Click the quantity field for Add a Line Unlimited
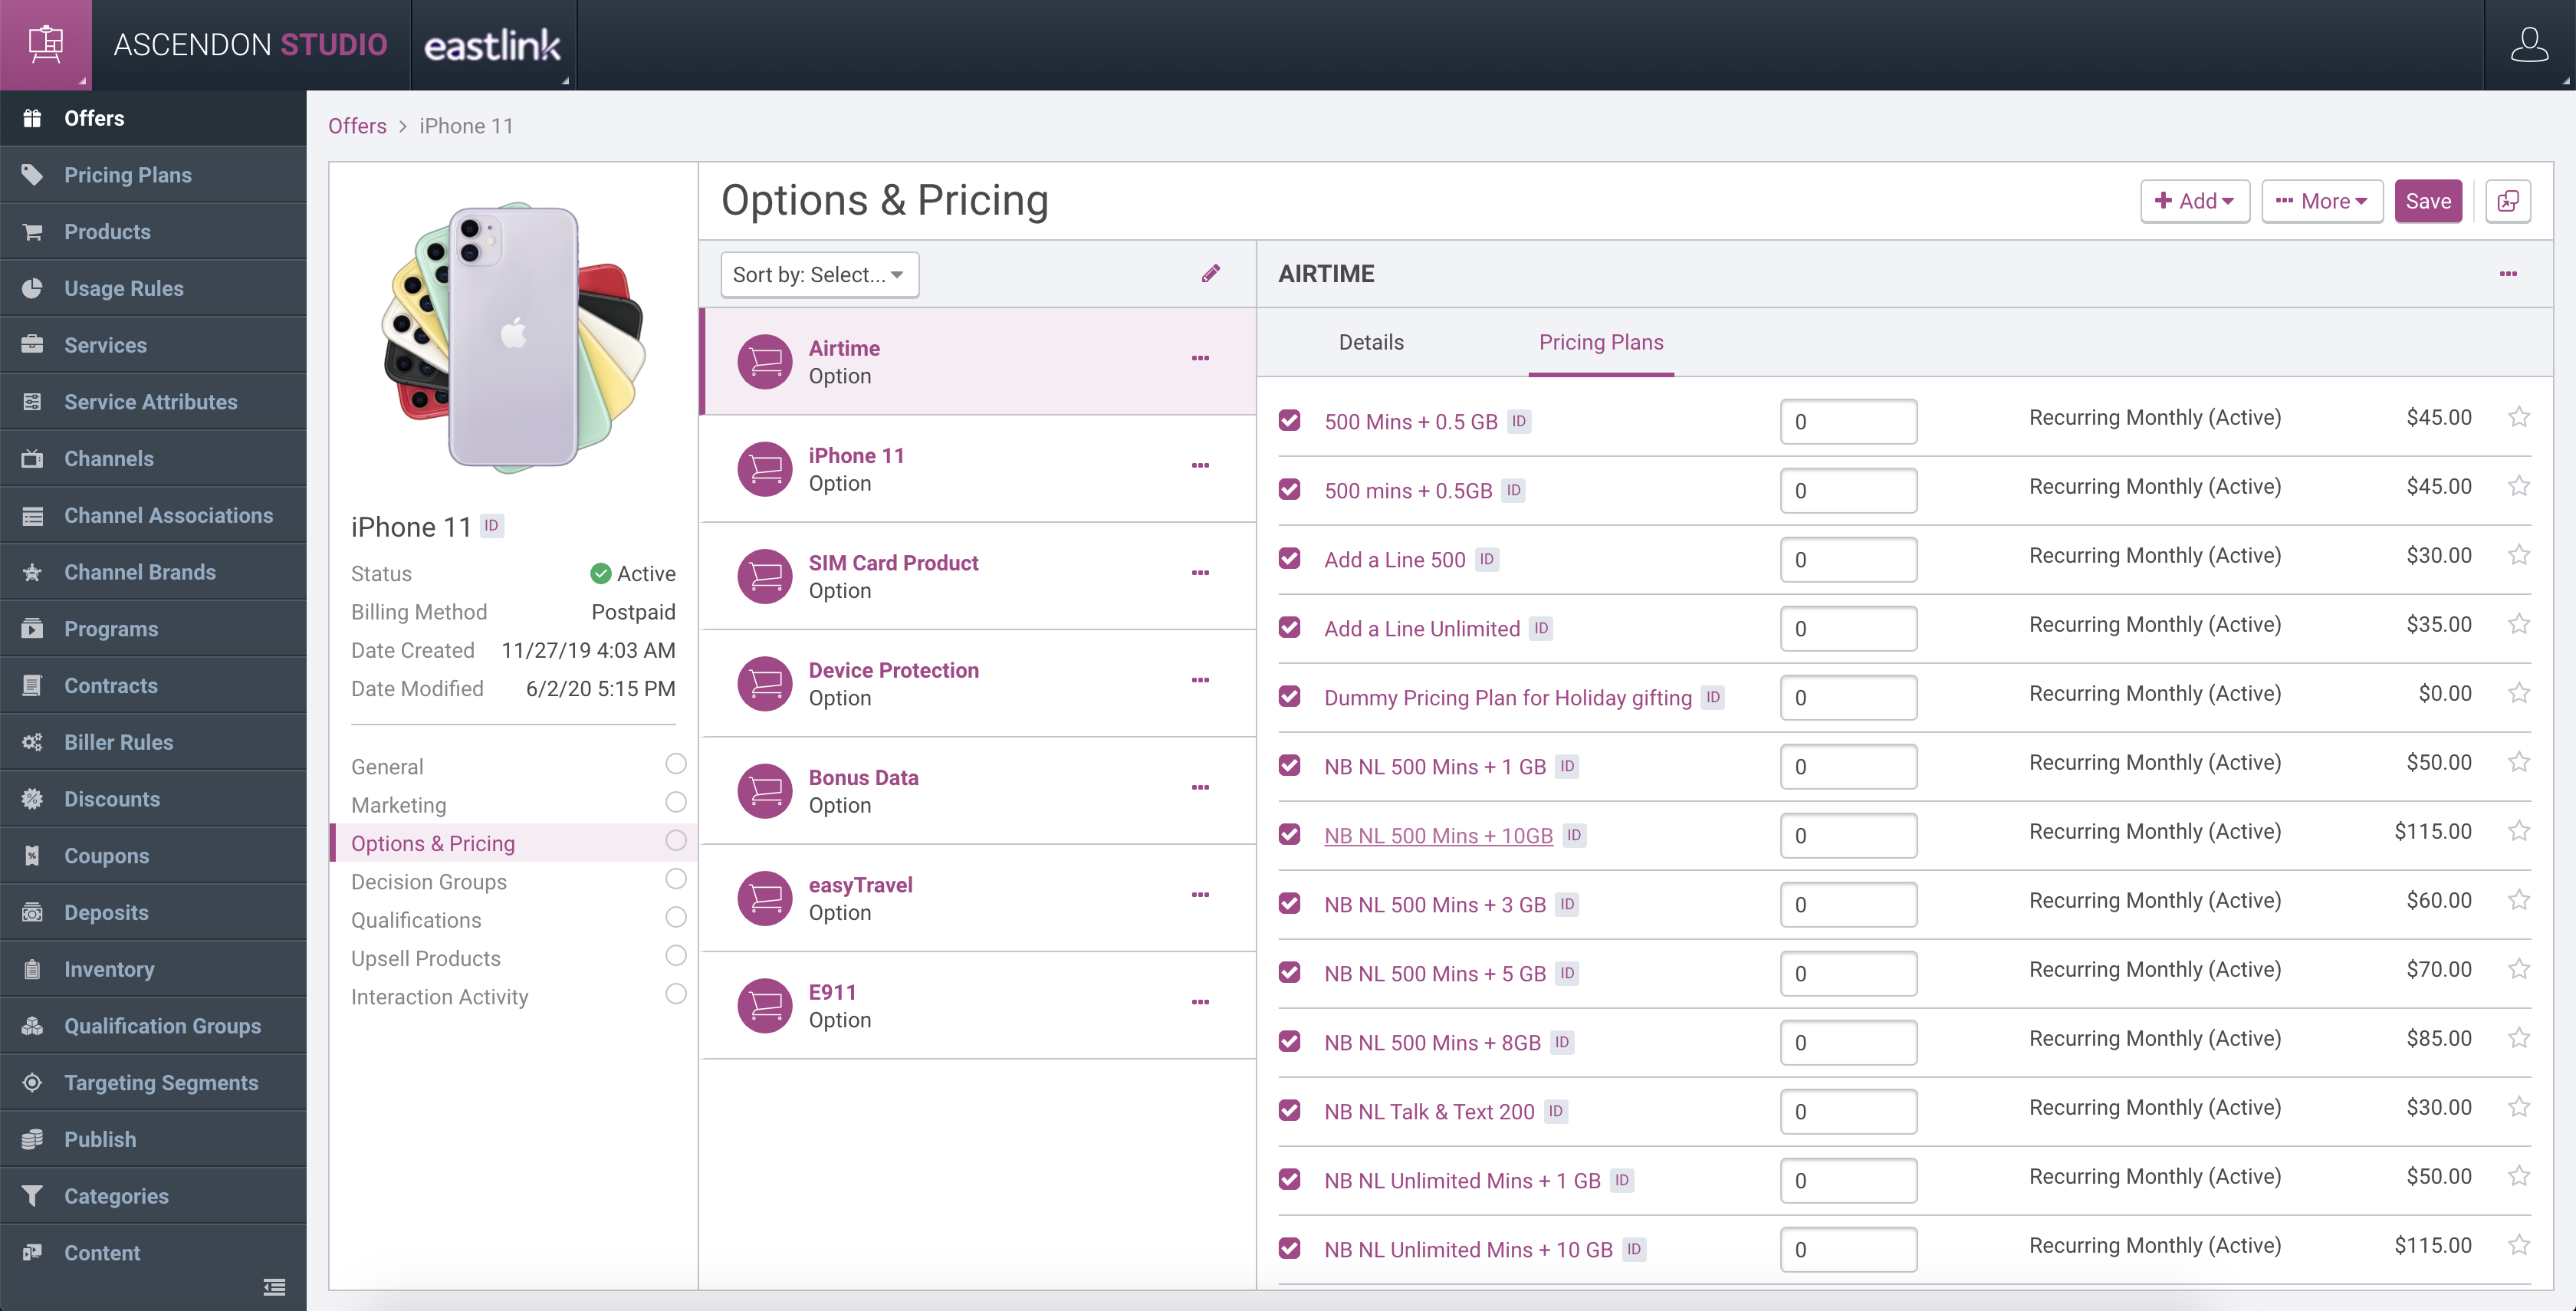2576x1311 pixels. pos(1847,629)
